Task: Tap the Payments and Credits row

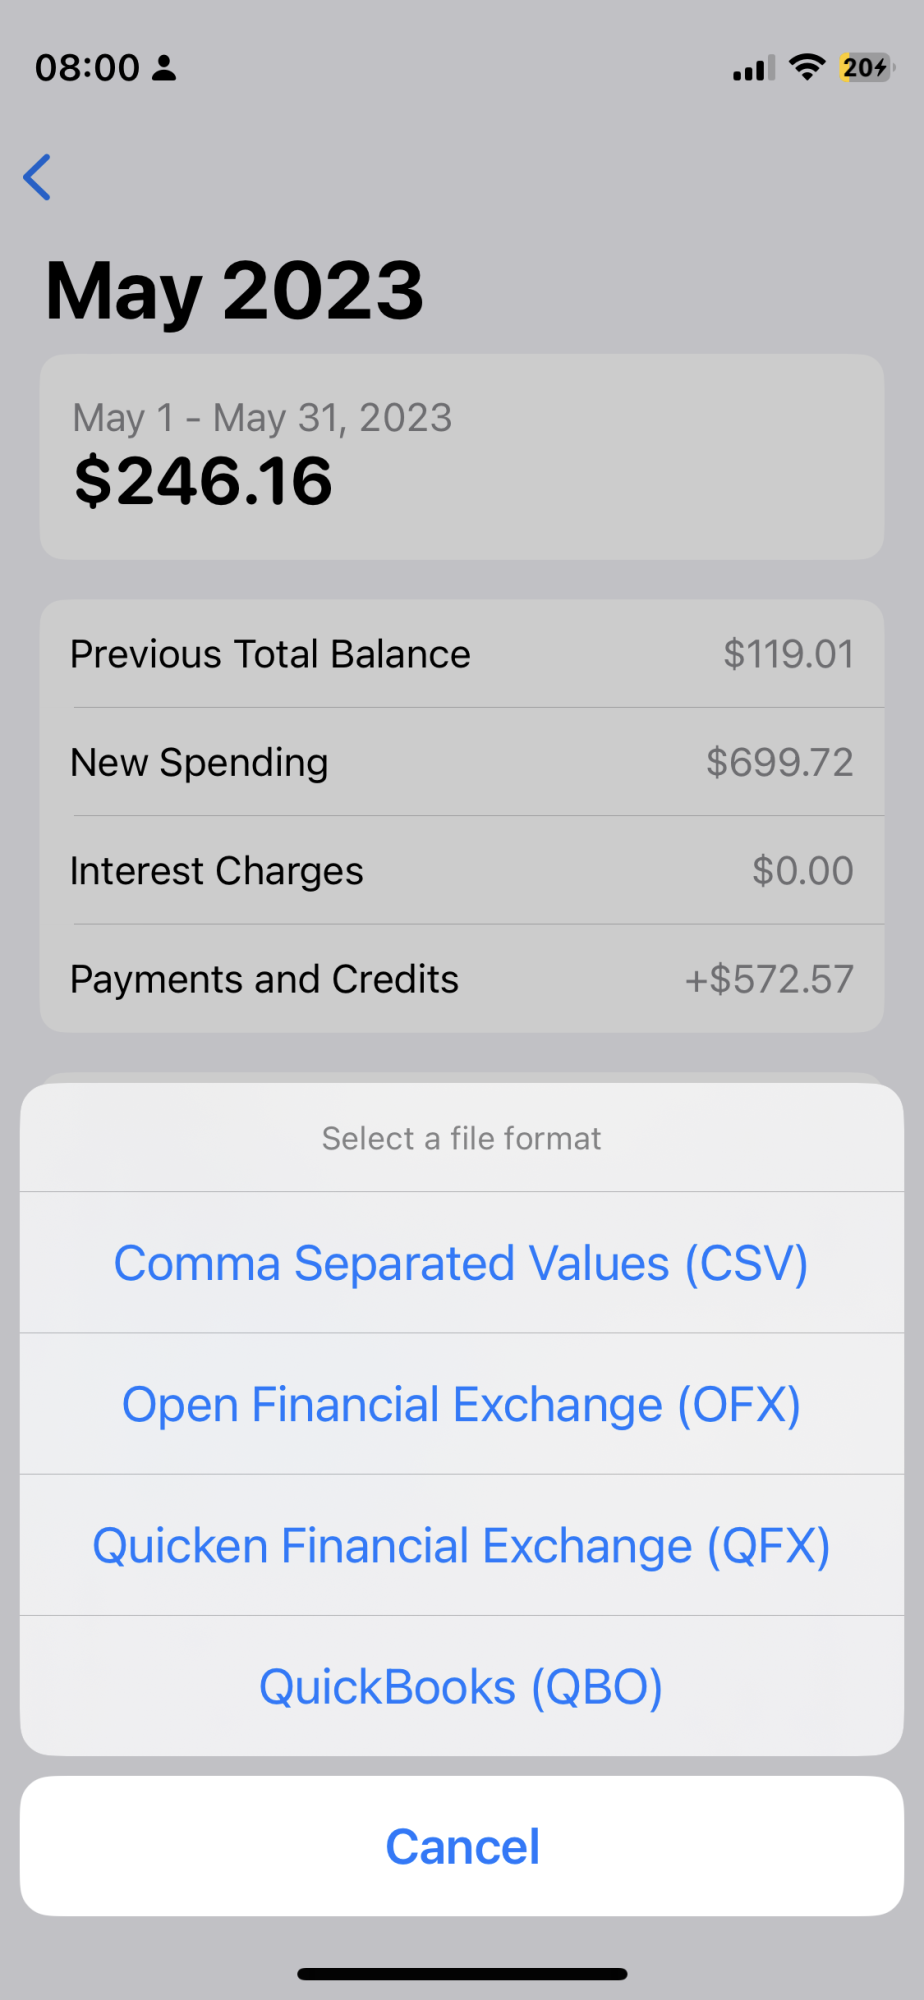Action: click(x=462, y=979)
